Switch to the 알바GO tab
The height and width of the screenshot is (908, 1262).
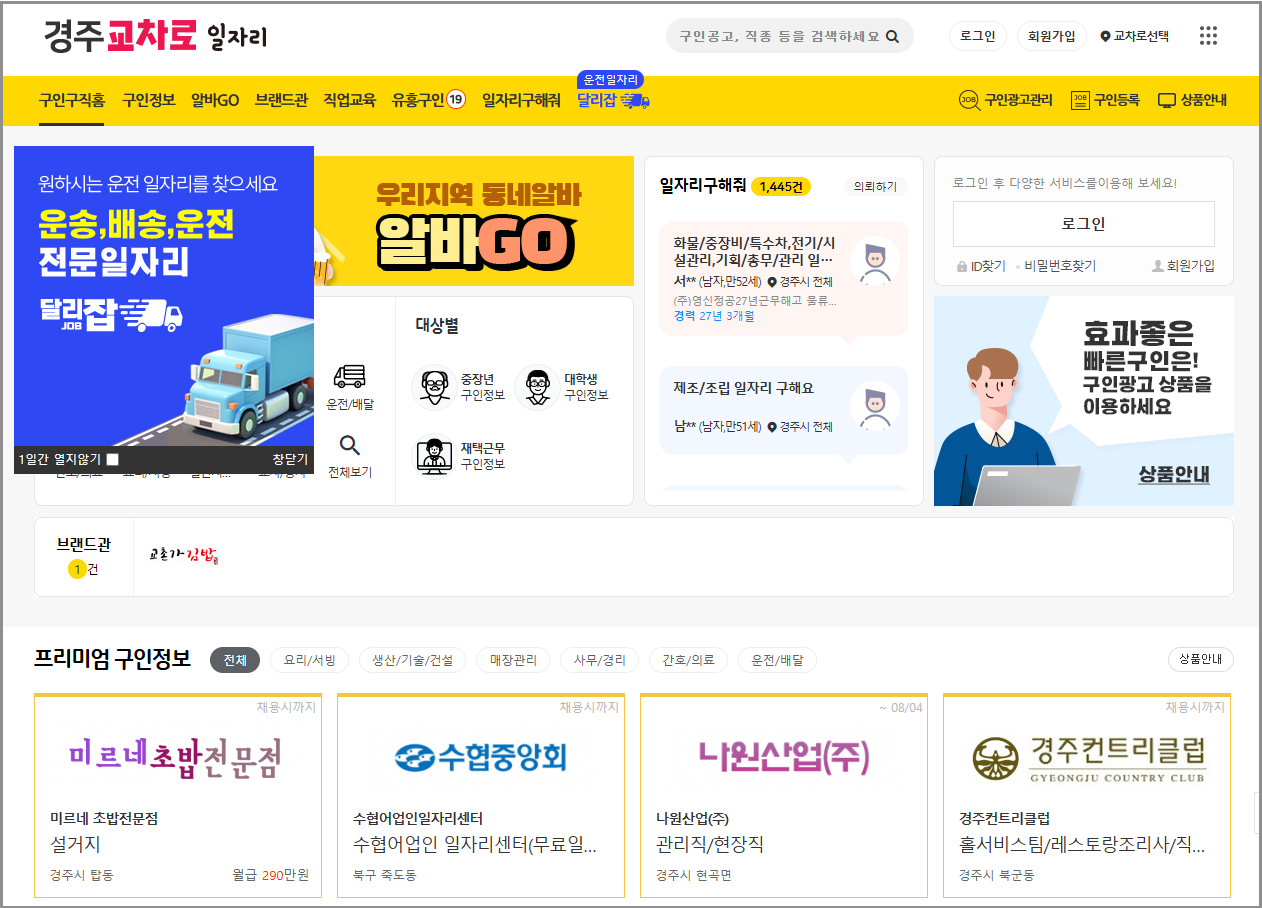point(216,100)
